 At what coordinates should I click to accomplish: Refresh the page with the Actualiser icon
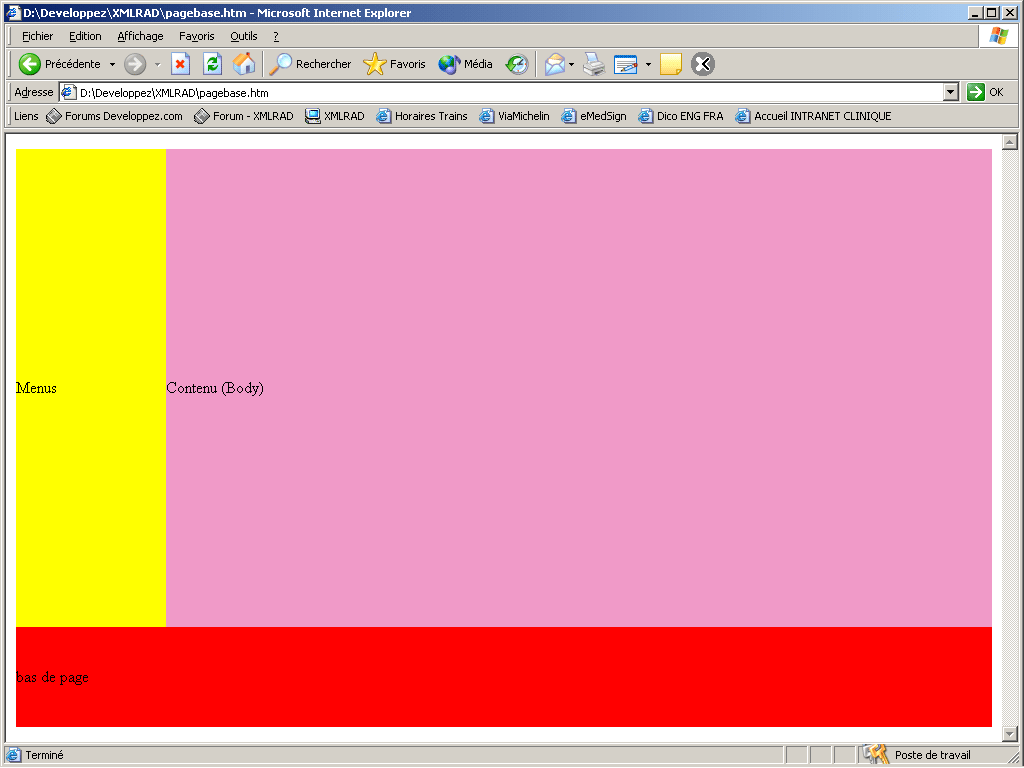pyautogui.click(x=212, y=64)
